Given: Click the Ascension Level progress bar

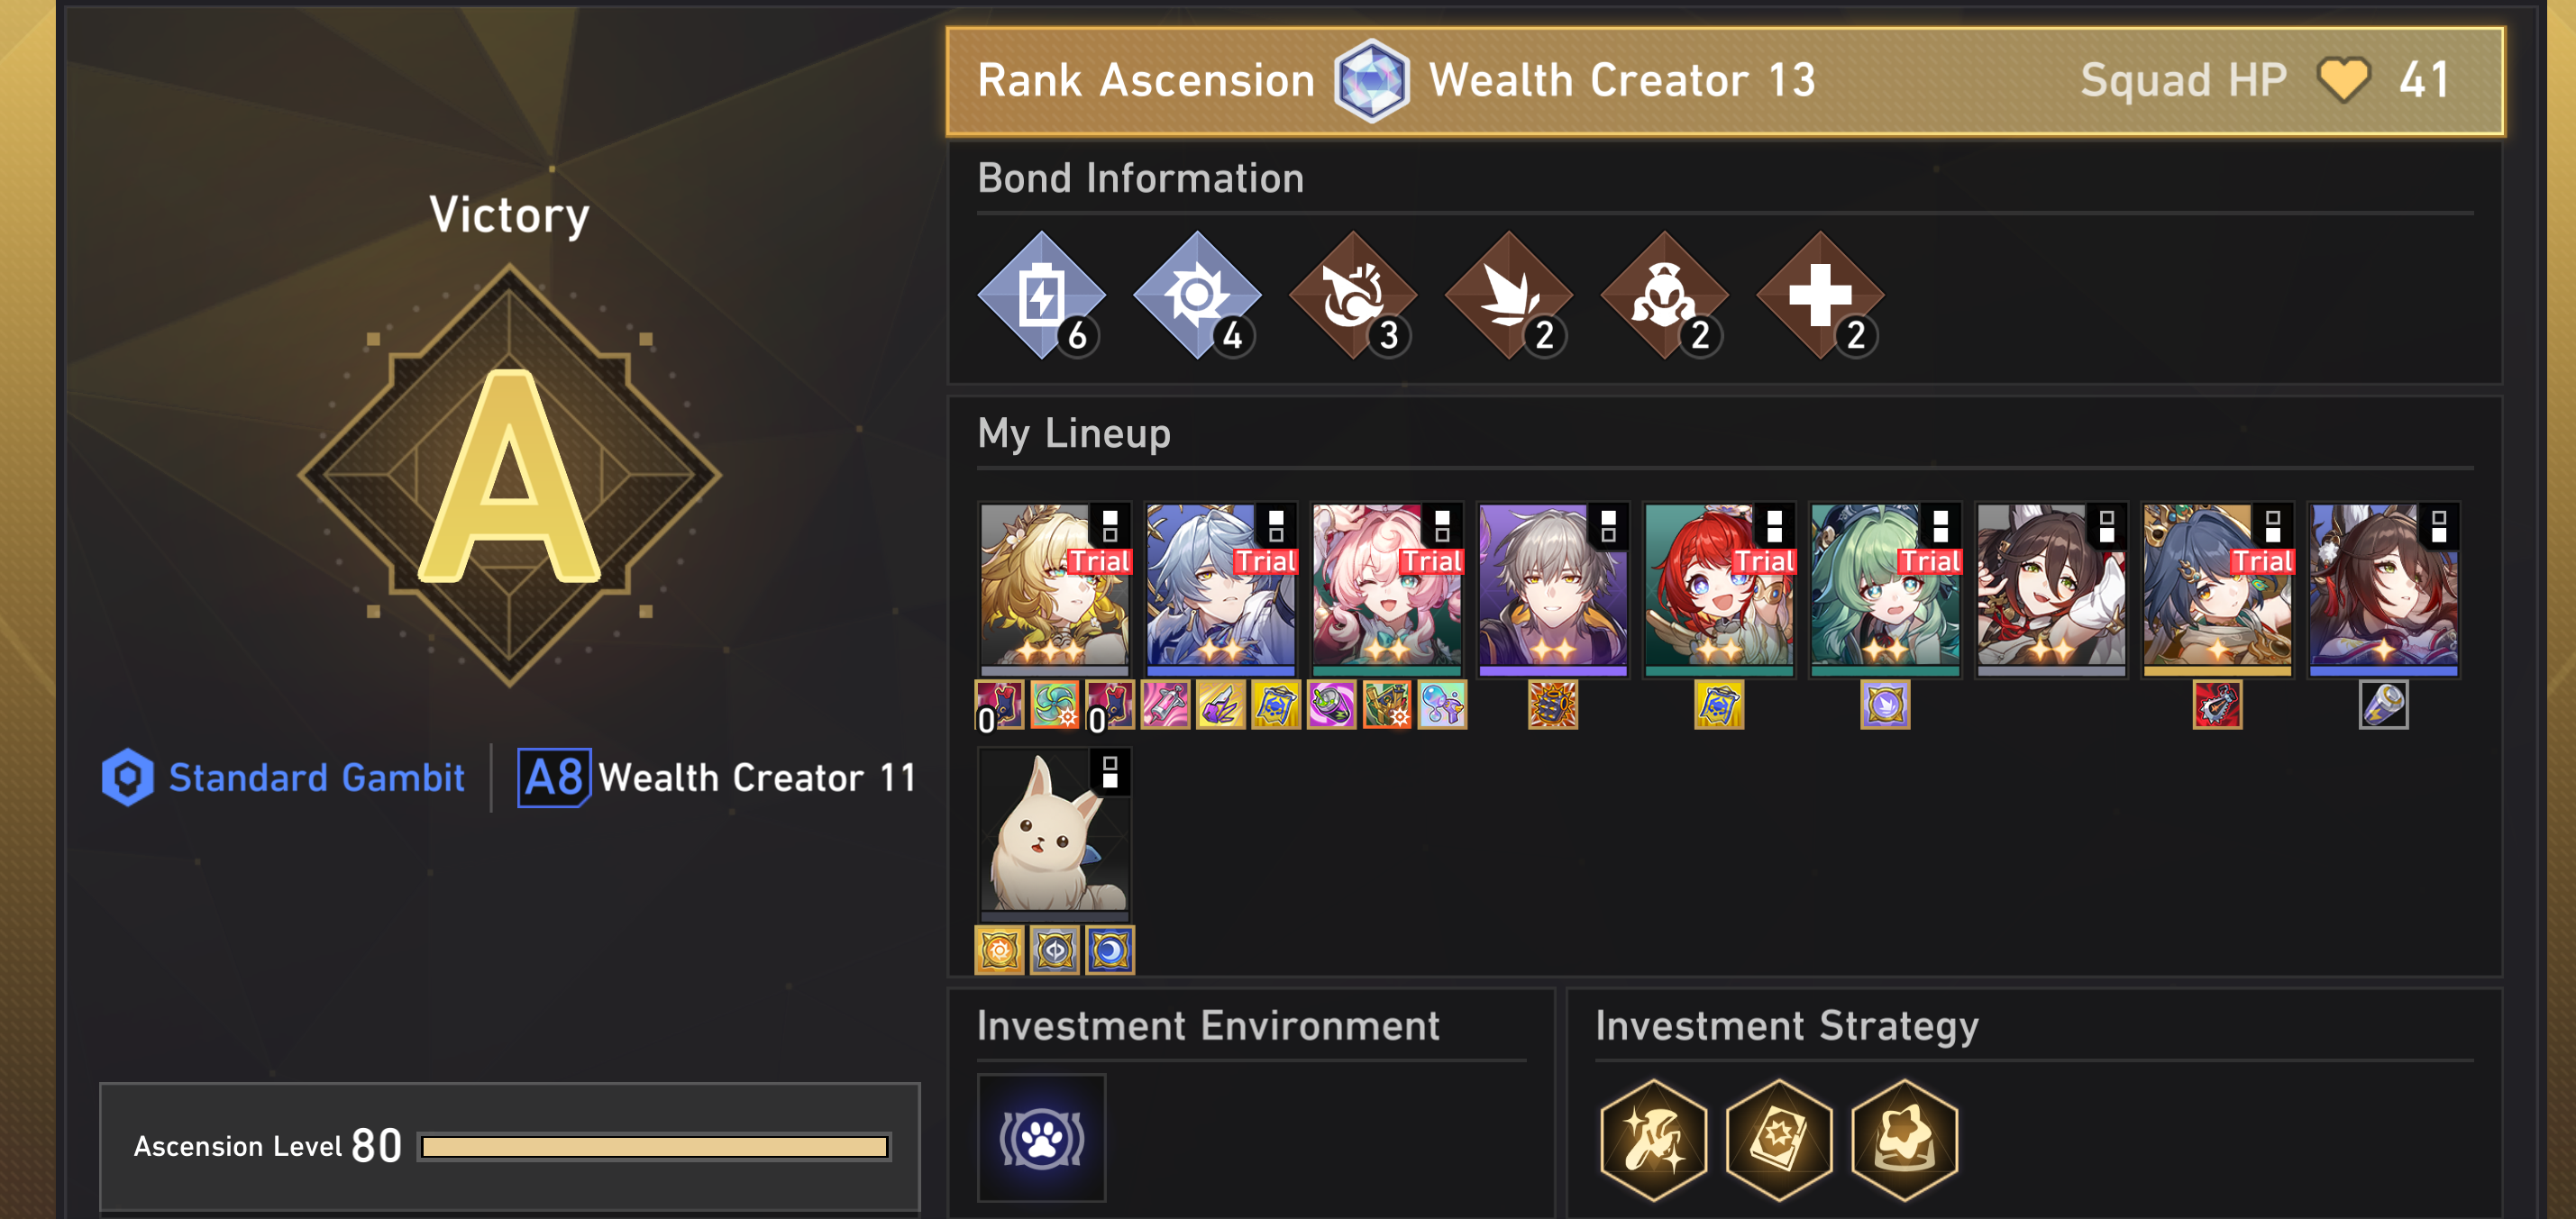Looking at the screenshot, I should [655, 1146].
